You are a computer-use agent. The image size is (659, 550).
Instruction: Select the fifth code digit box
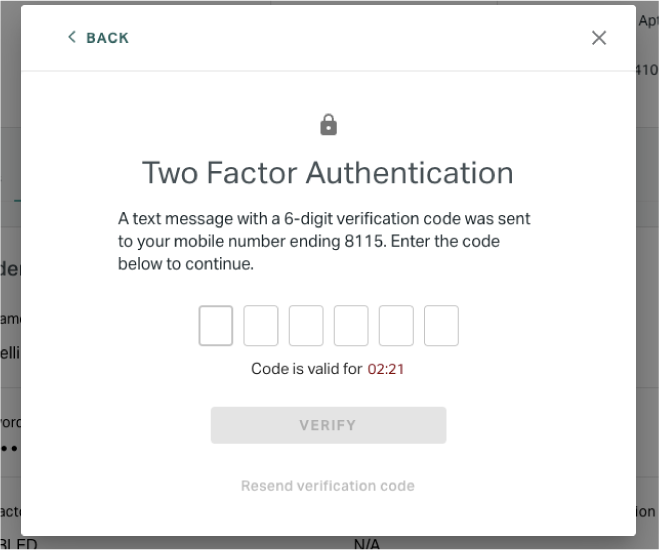tap(396, 326)
